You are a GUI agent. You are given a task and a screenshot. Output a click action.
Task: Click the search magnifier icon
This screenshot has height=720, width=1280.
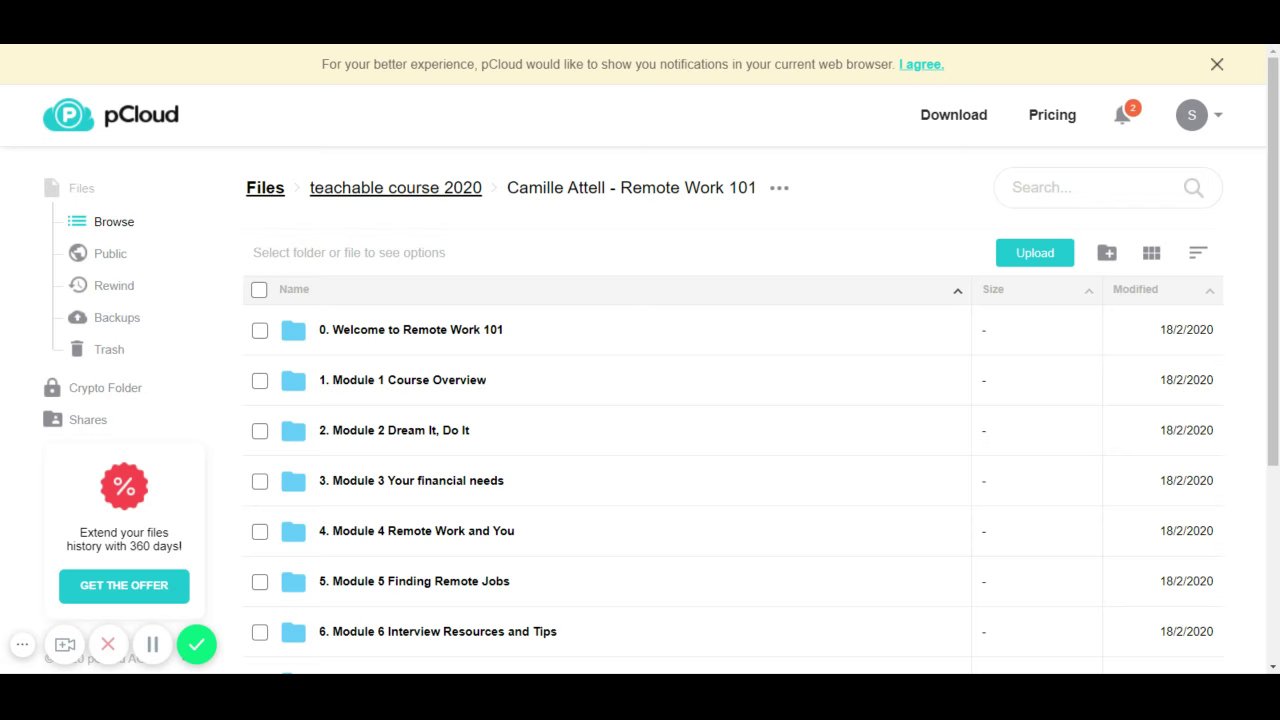1193,187
